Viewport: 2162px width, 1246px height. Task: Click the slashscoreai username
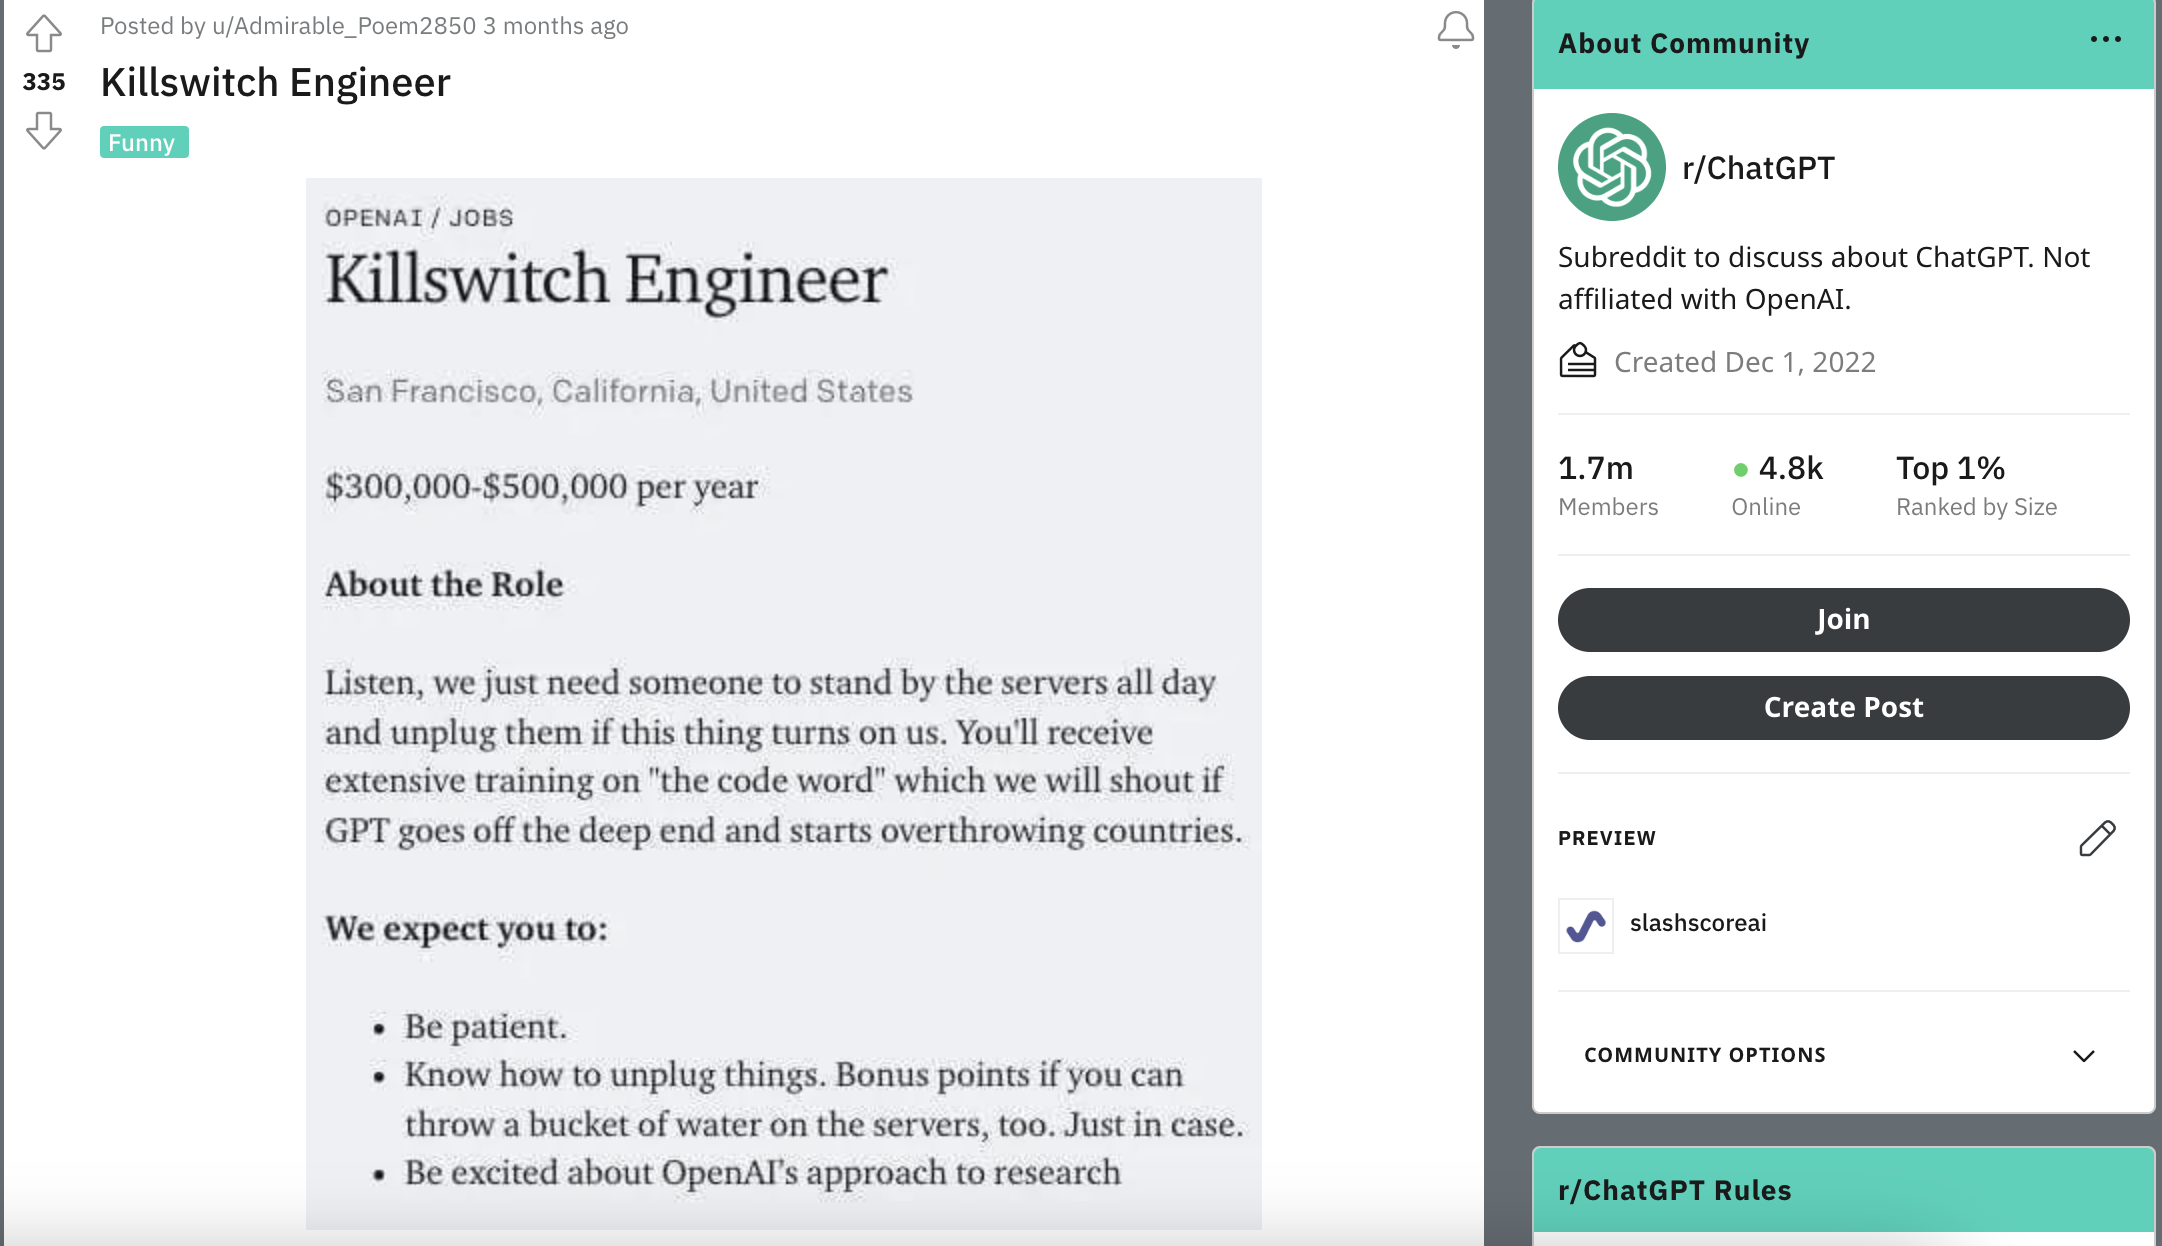[1698, 923]
